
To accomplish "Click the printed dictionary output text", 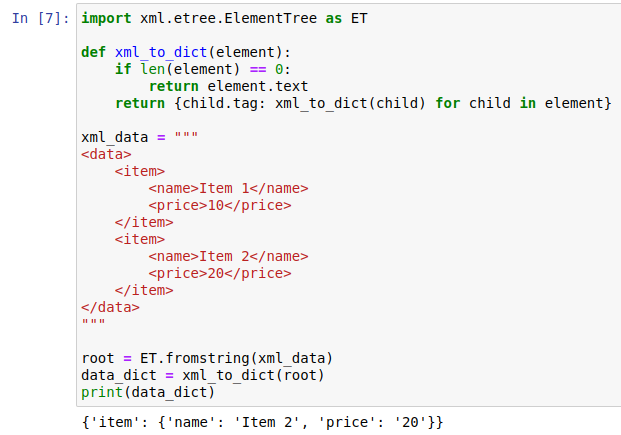I will click(x=262, y=423).
